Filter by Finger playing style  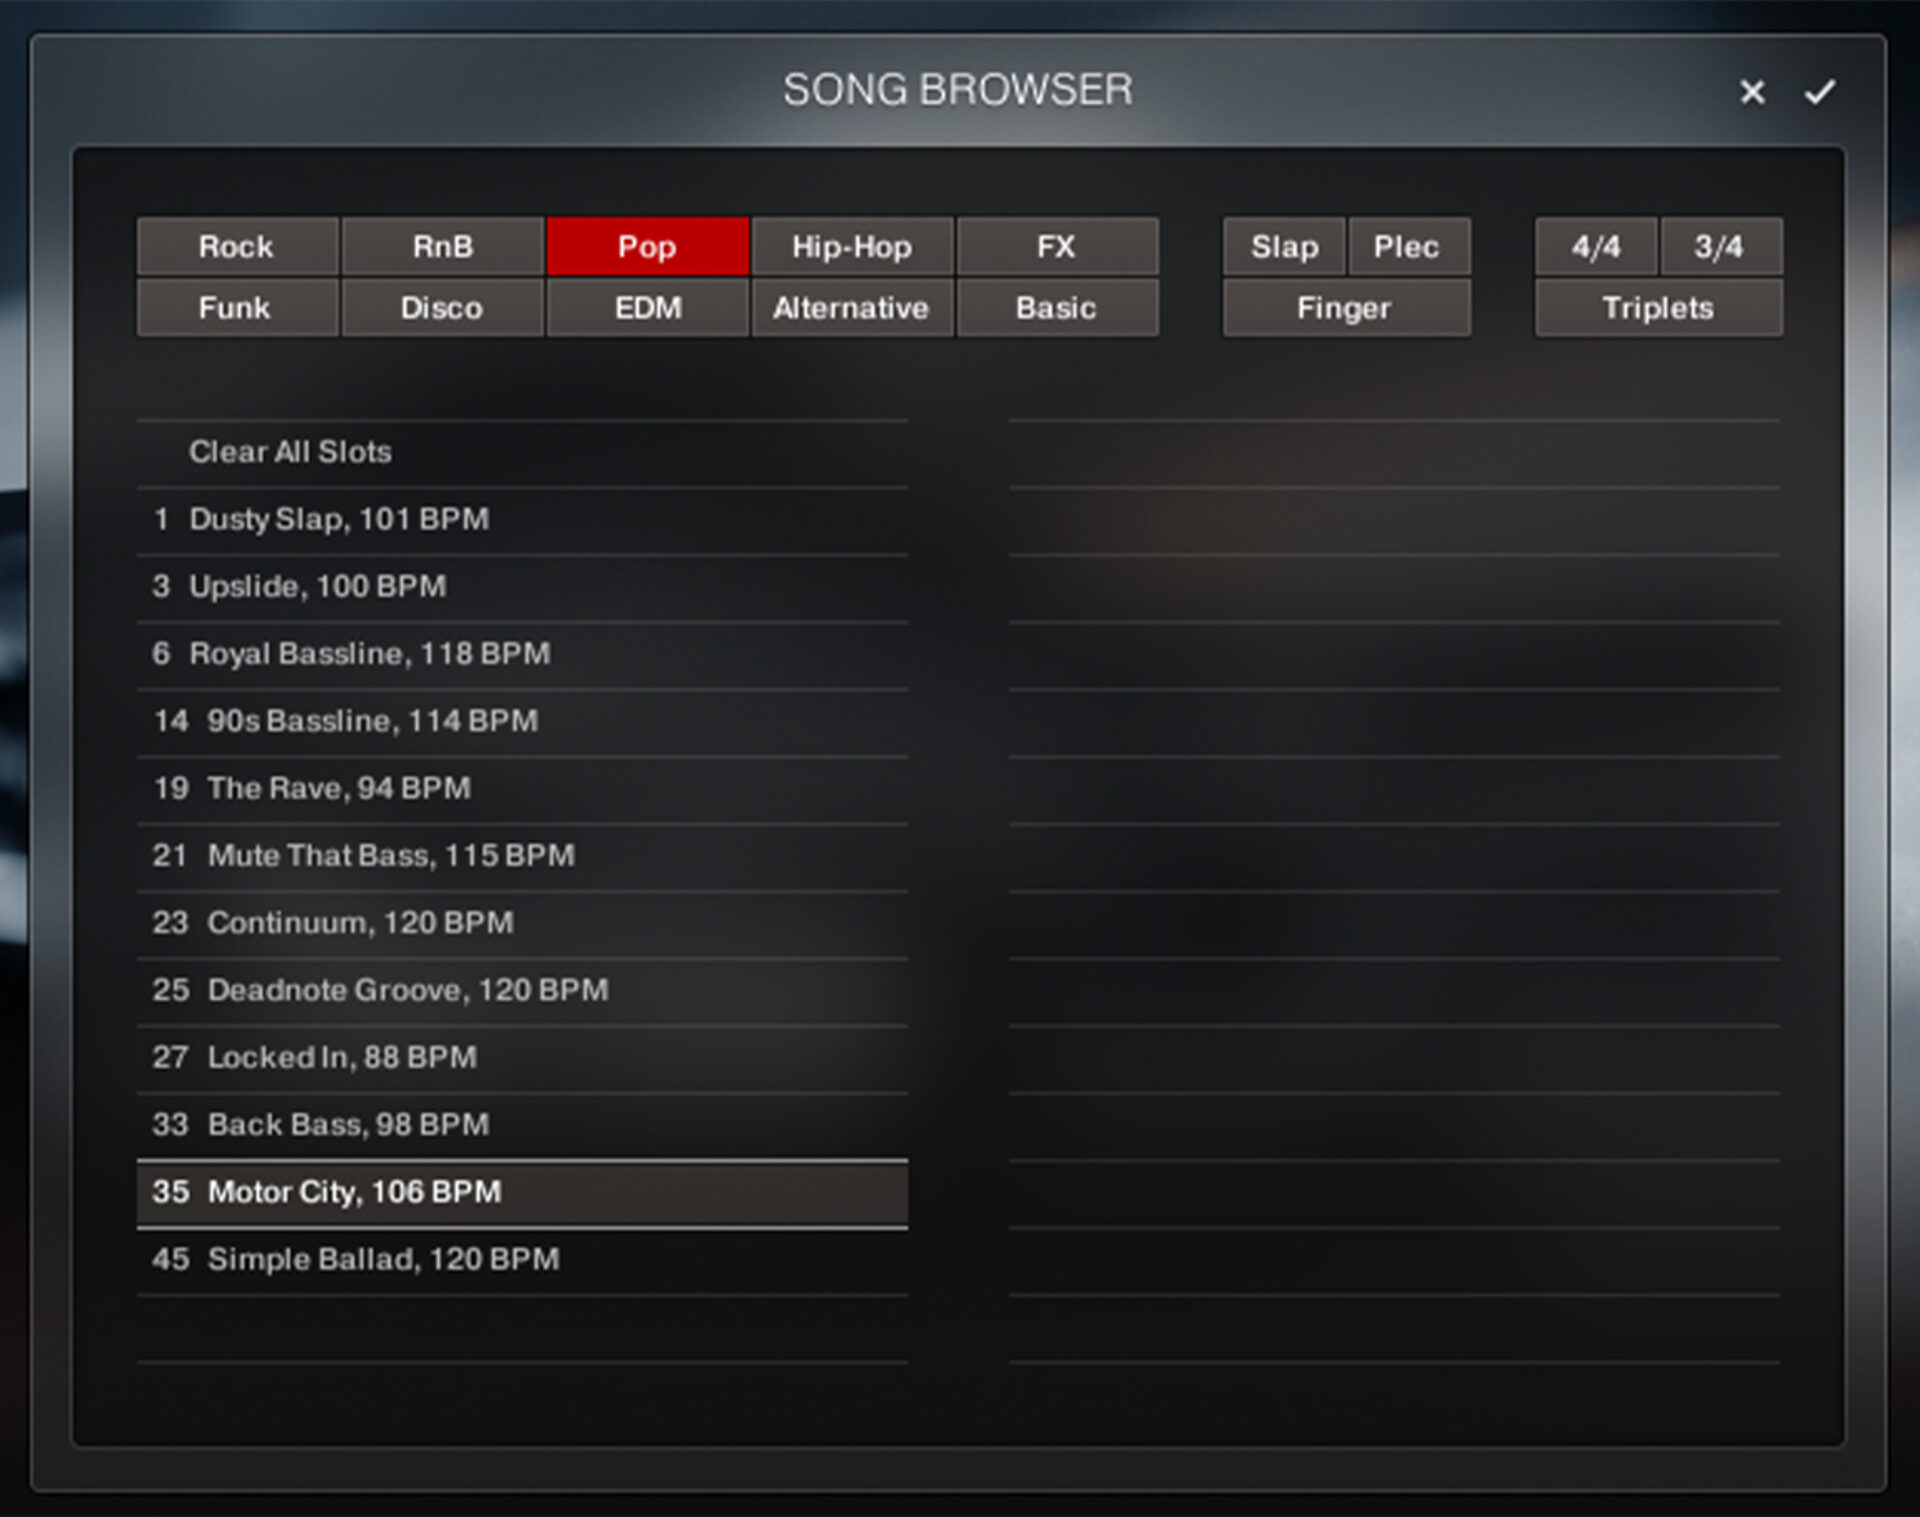click(x=1345, y=308)
